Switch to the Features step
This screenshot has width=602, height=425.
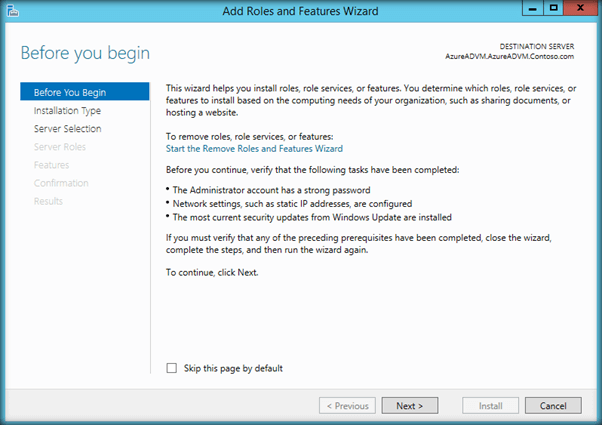pyautogui.click(x=51, y=165)
